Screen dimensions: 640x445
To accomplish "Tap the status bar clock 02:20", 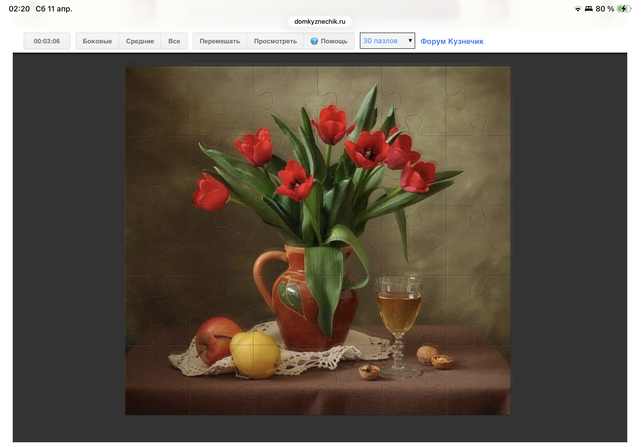I will [x=19, y=8].
